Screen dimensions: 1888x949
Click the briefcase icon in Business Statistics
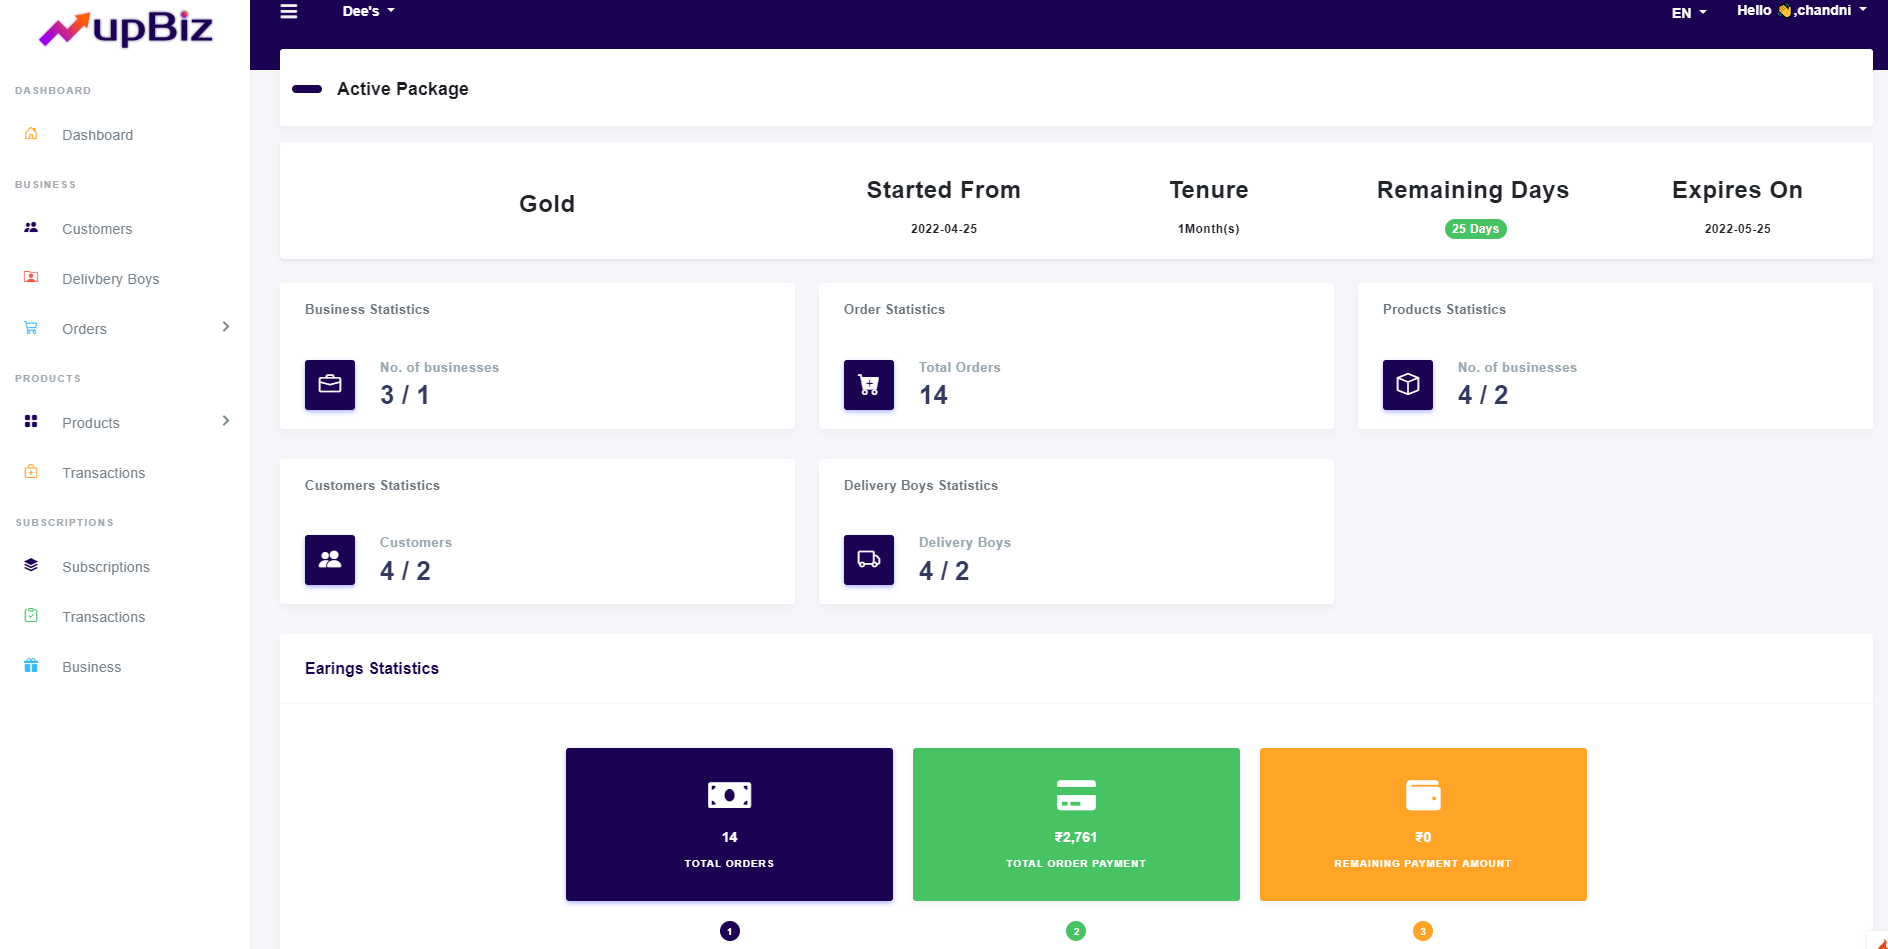tap(330, 385)
